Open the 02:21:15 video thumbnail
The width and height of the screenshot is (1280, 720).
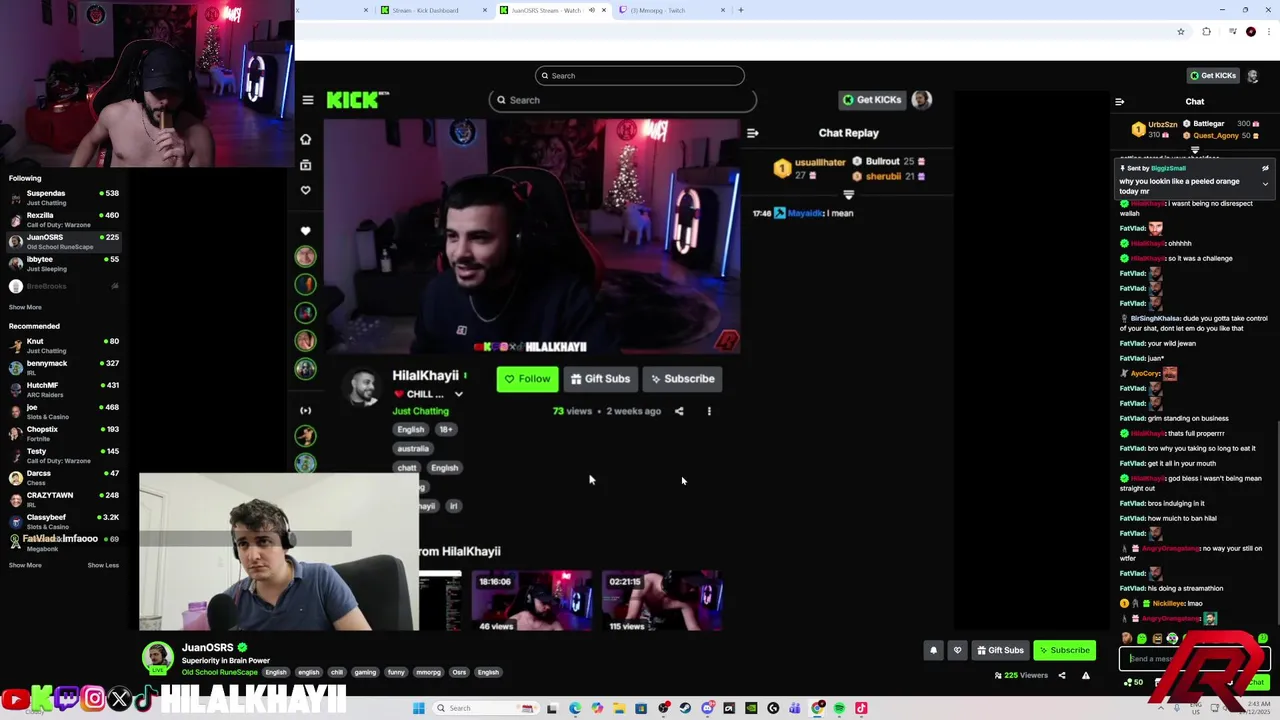(661, 601)
